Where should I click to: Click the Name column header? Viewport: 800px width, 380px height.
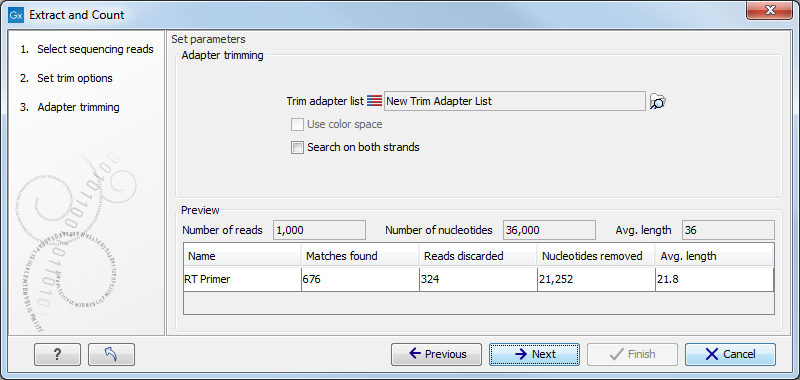pyautogui.click(x=242, y=256)
